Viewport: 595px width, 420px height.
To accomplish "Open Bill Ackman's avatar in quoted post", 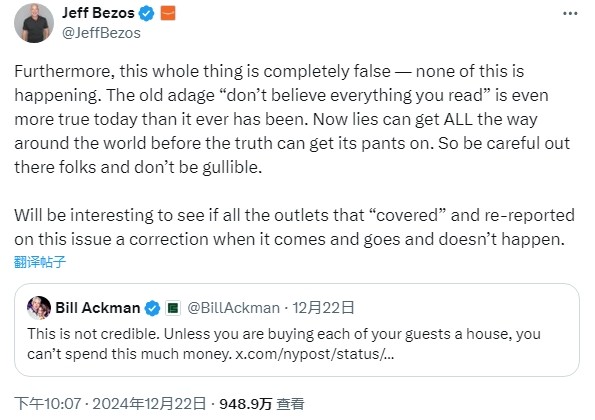I will tap(39, 308).
